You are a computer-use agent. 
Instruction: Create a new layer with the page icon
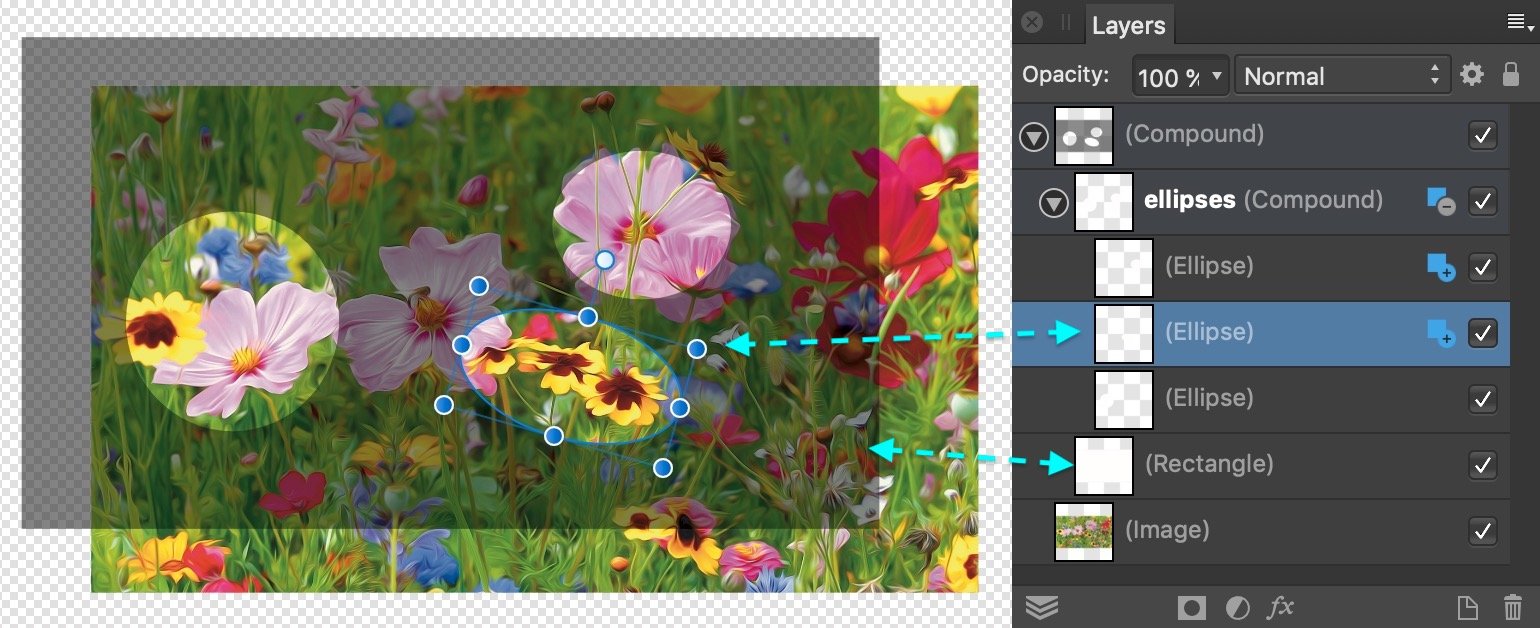pyautogui.click(x=1467, y=607)
